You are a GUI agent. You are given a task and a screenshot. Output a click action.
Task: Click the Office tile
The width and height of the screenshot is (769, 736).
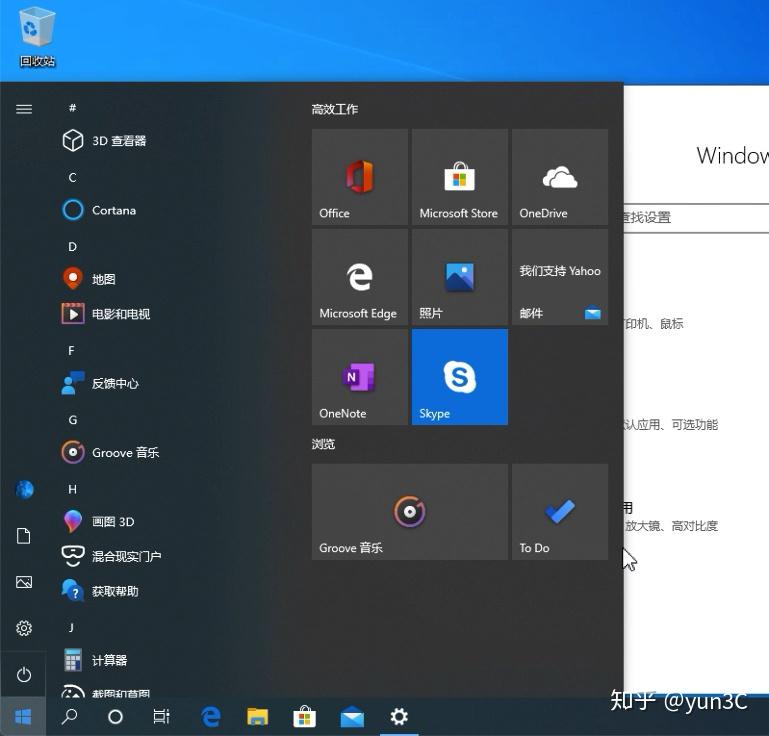(x=359, y=177)
